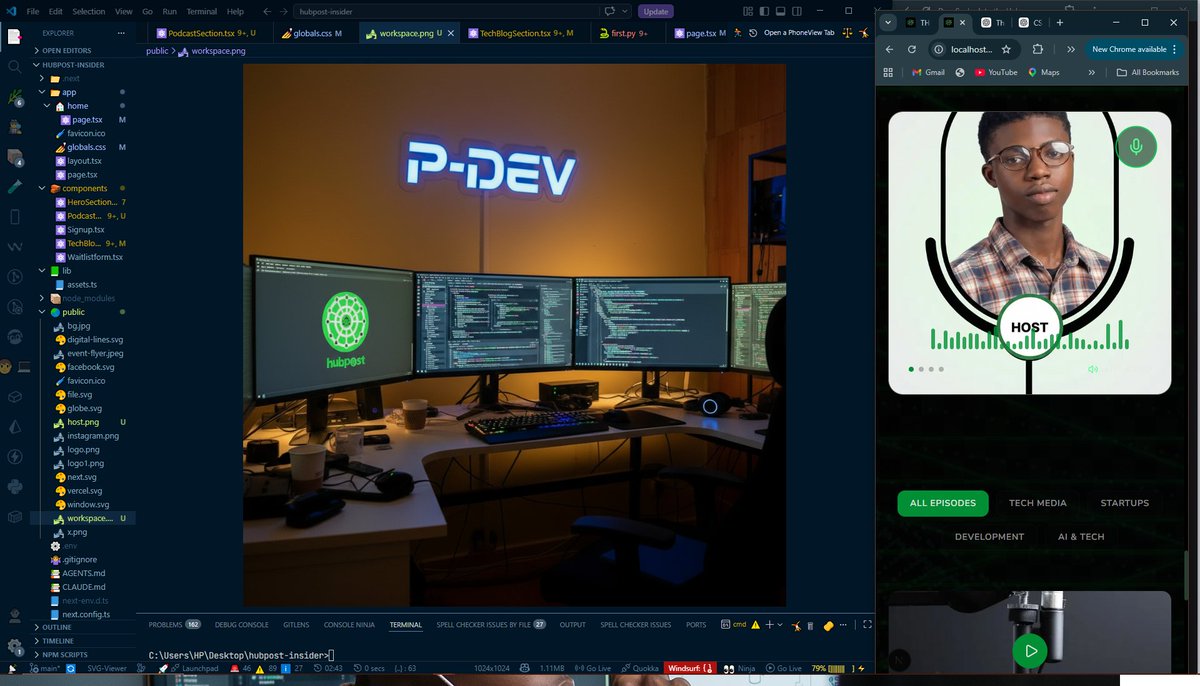Image resolution: width=1200 pixels, height=686 pixels.
Task: Open a new Chrome tab
Action: tap(1059, 22)
